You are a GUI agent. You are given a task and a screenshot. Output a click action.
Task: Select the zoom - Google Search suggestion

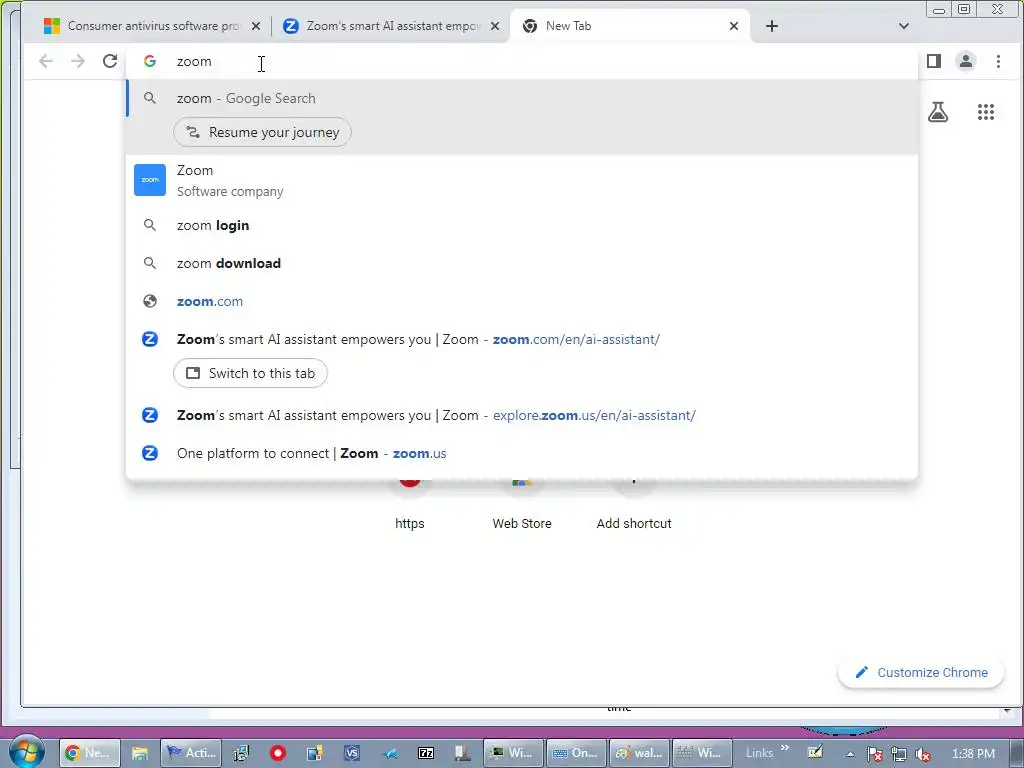[522, 99]
